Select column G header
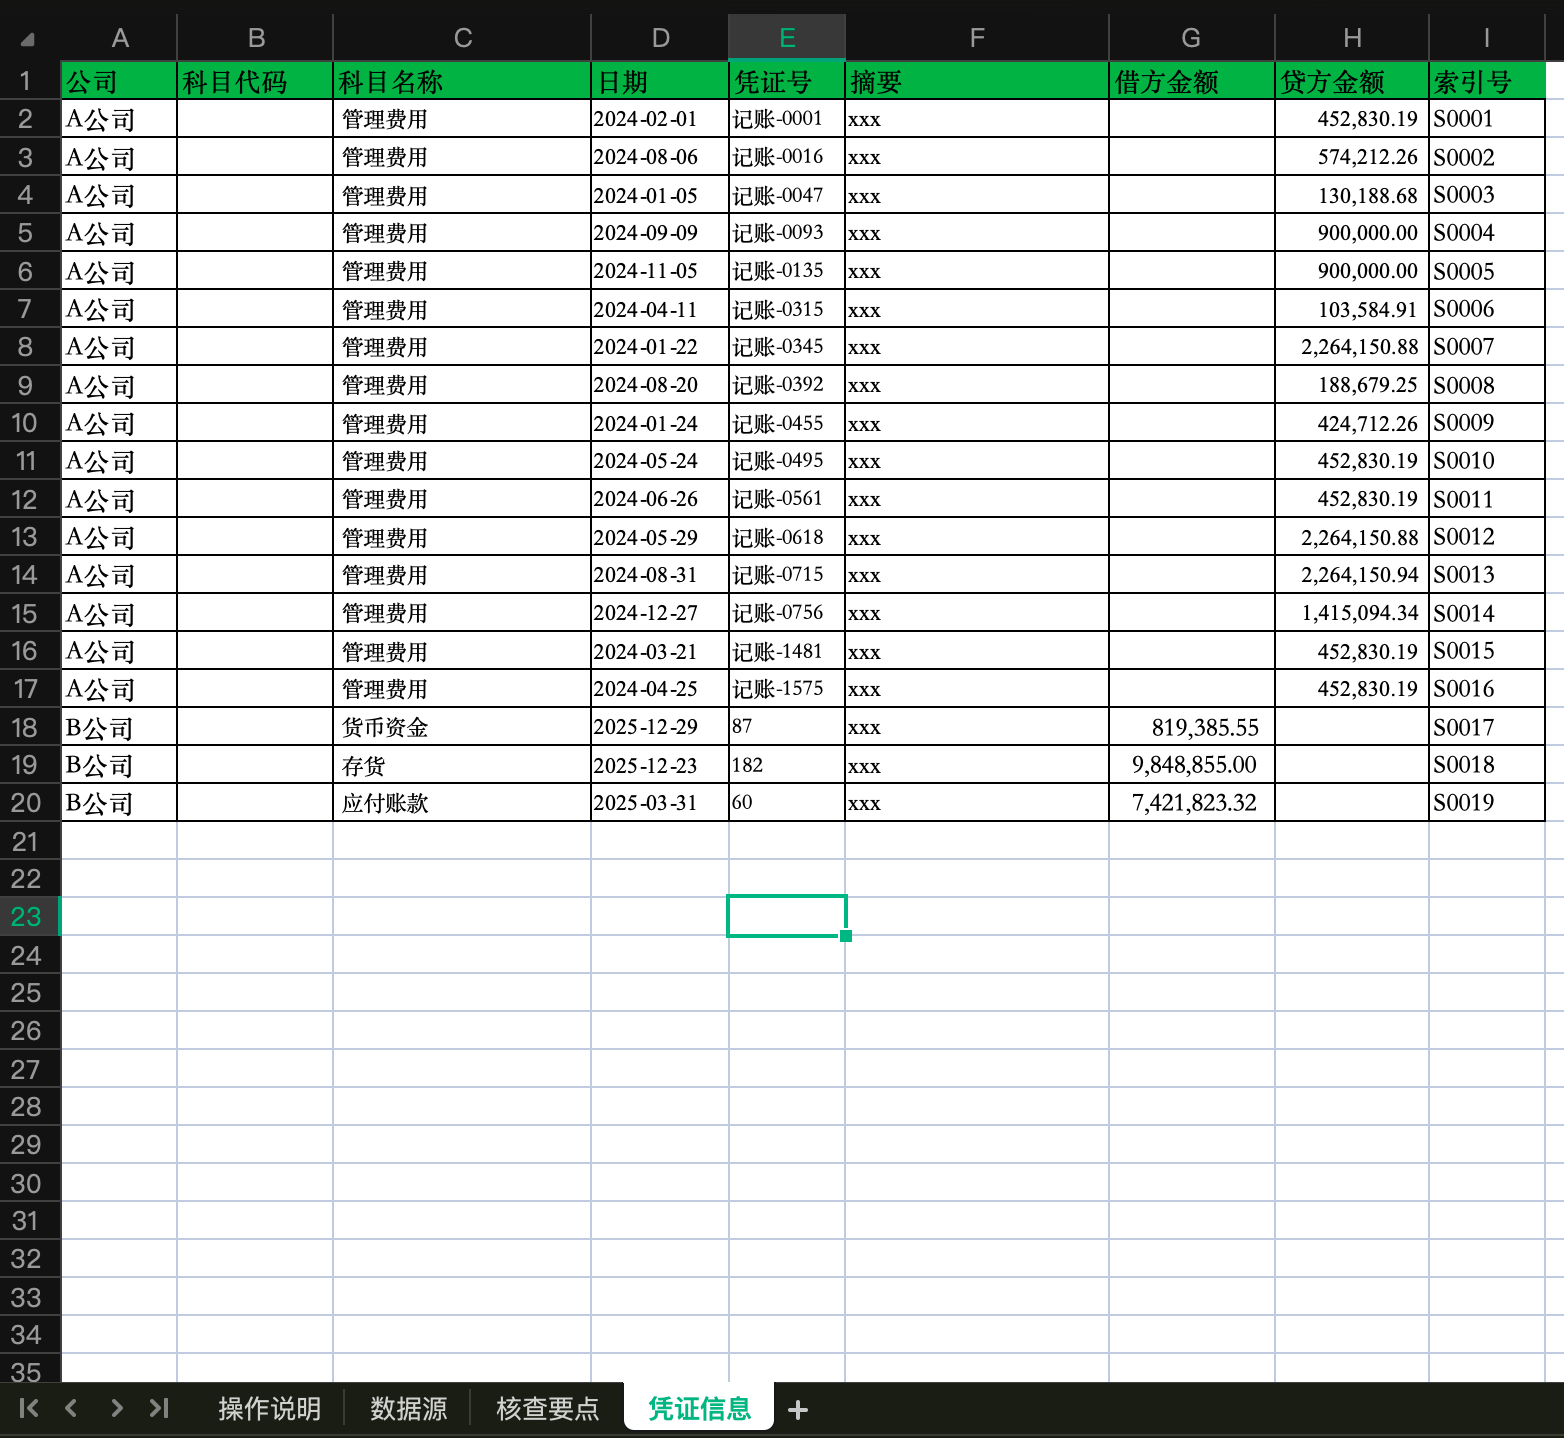Screen dimensions: 1564x1438 tap(1190, 38)
